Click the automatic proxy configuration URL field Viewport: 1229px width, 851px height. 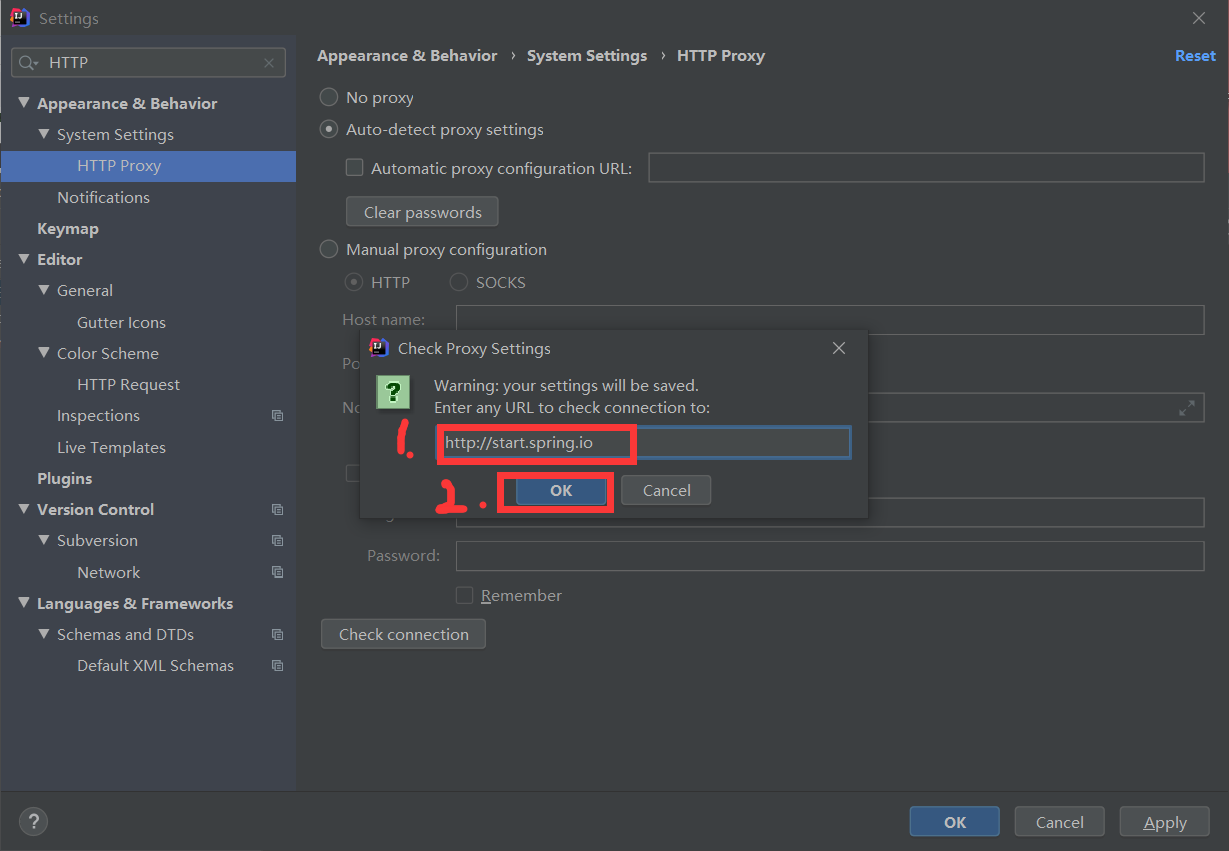[x=926, y=168]
